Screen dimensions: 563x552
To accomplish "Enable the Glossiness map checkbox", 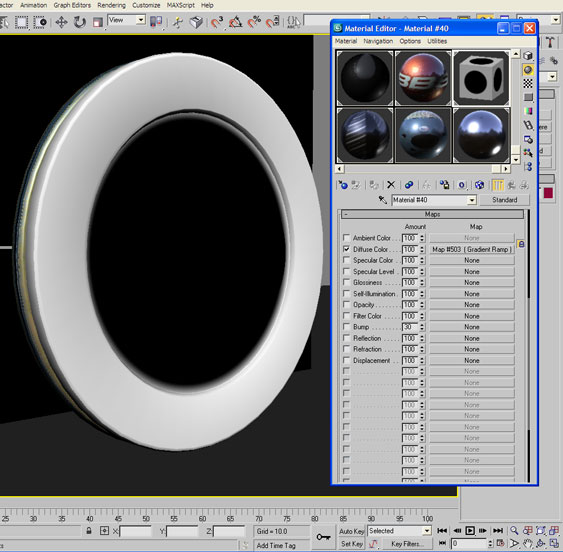I will [346, 282].
